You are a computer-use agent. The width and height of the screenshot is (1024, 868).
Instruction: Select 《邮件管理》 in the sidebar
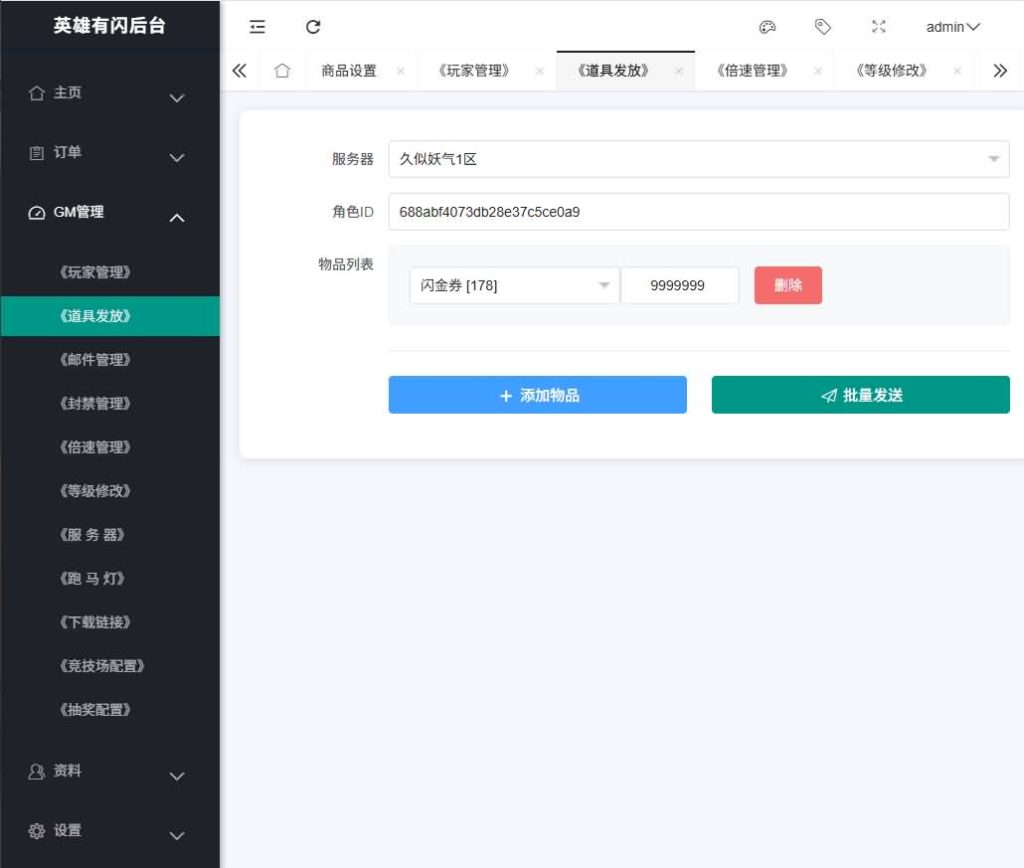point(110,359)
